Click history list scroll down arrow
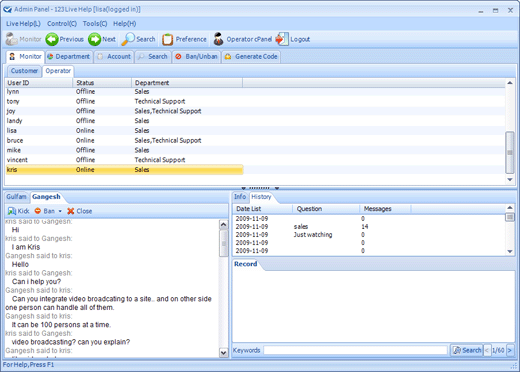520x372 pixels. pos(510,252)
